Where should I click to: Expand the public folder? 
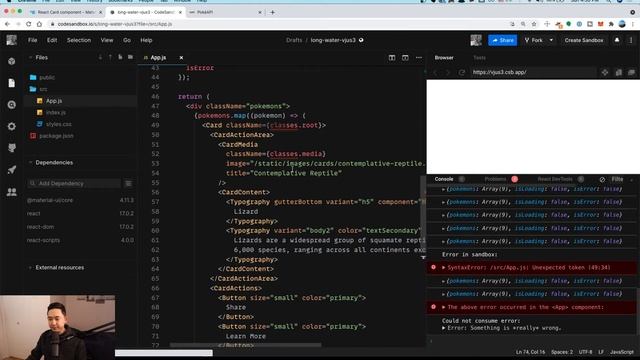tap(42, 77)
